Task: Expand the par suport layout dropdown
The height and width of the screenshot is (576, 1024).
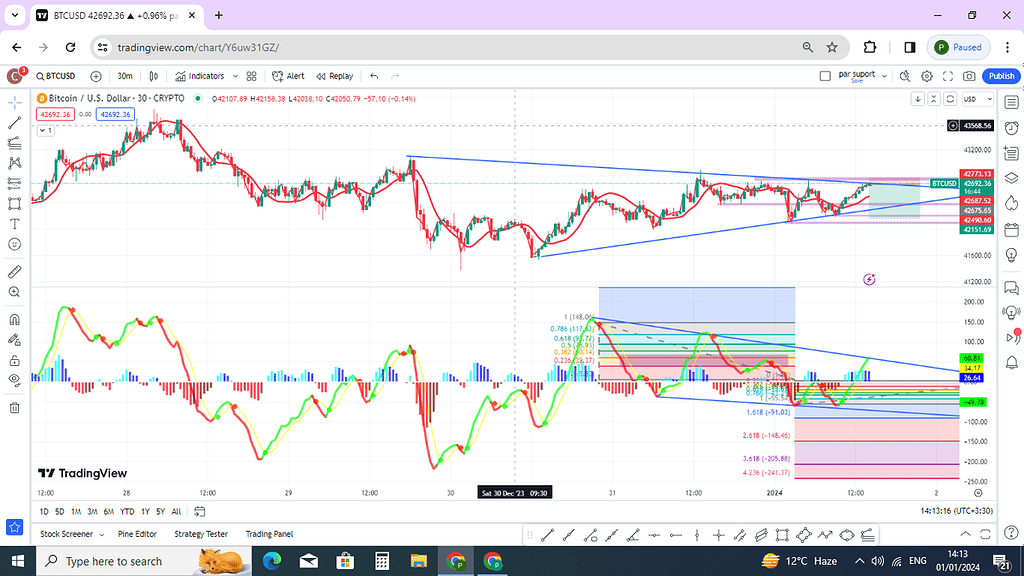Action: click(885, 76)
